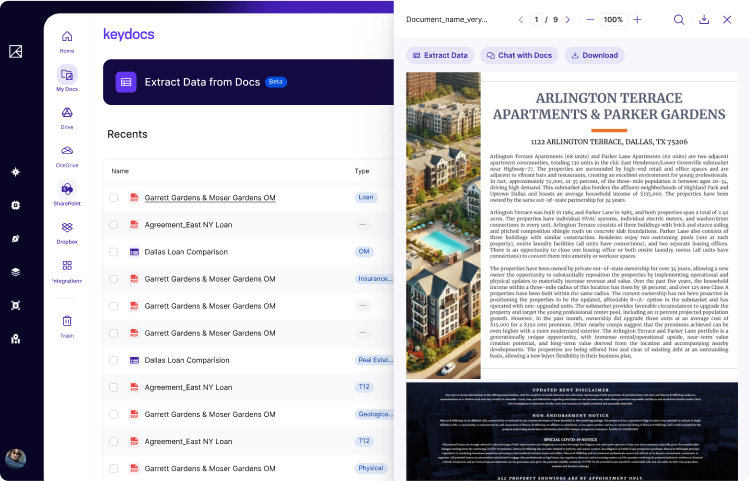Open My Docs section
Viewport: 750px width, 481px height.
67,75
